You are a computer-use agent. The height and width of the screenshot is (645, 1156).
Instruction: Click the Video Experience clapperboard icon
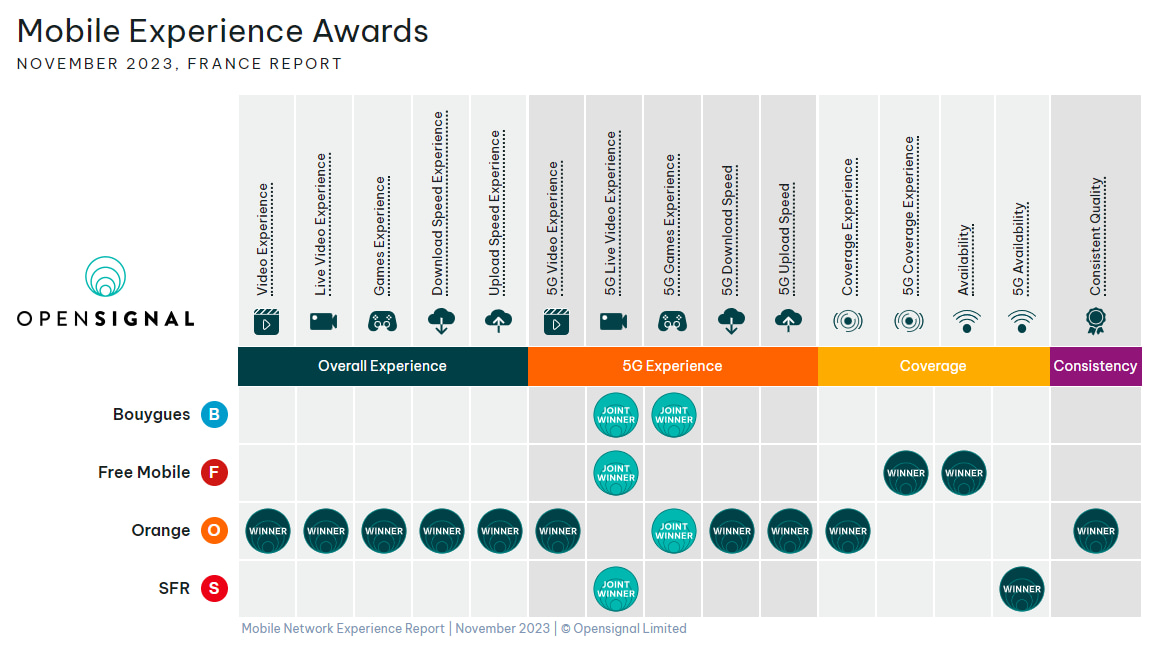coord(266,322)
